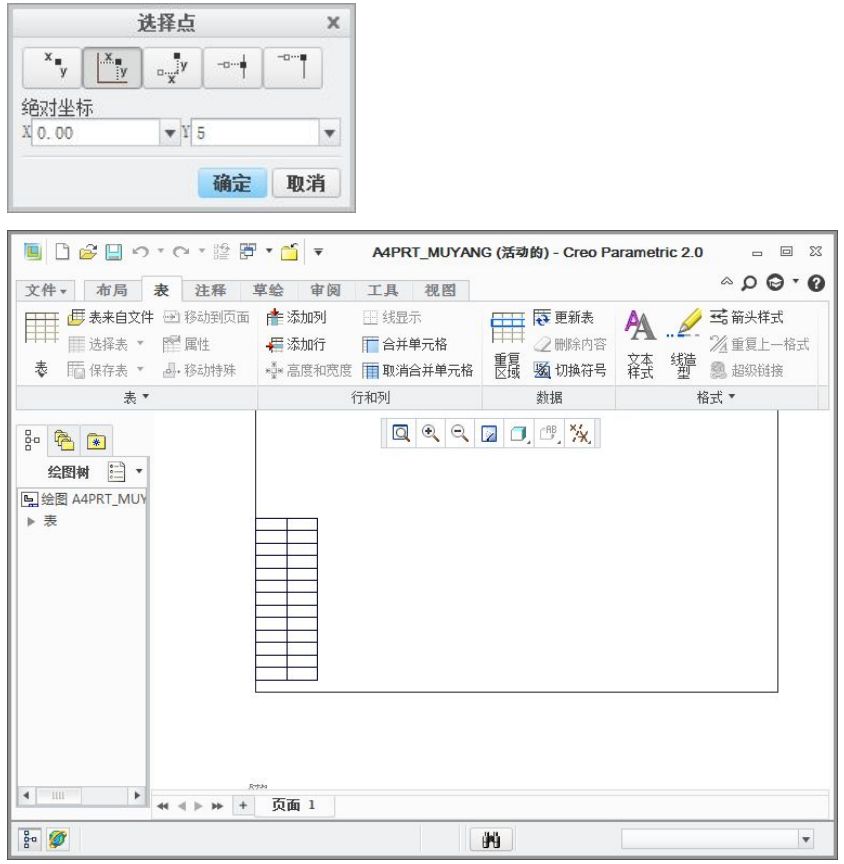Switch to the 注释 tab

point(210,290)
